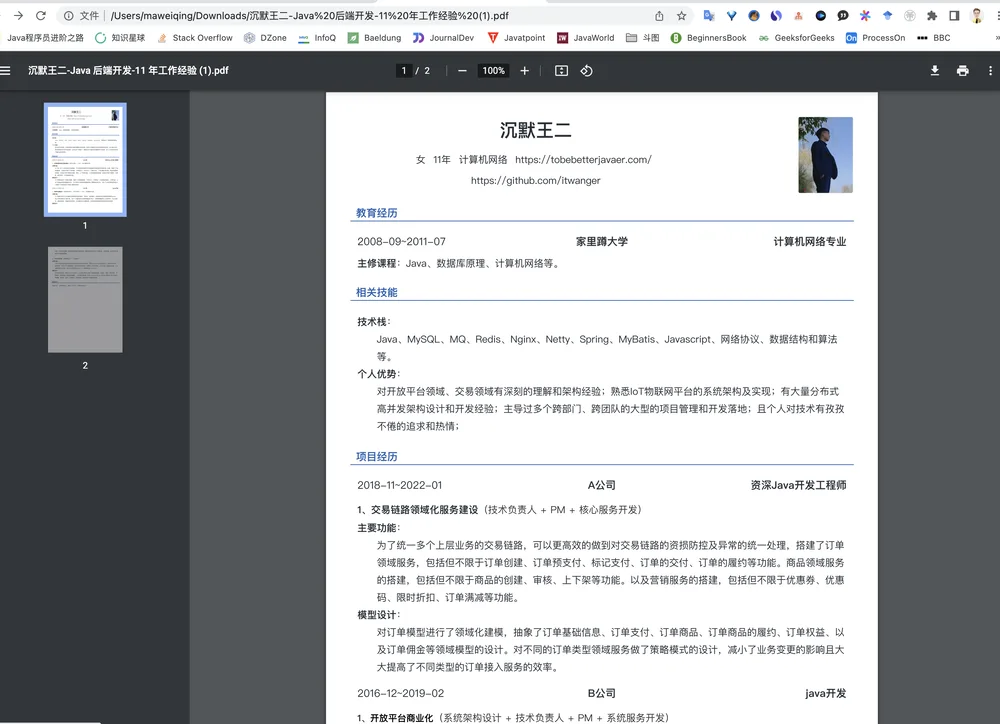
Task: Open the github.com/itwanger link
Action: click(x=536, y=181)
